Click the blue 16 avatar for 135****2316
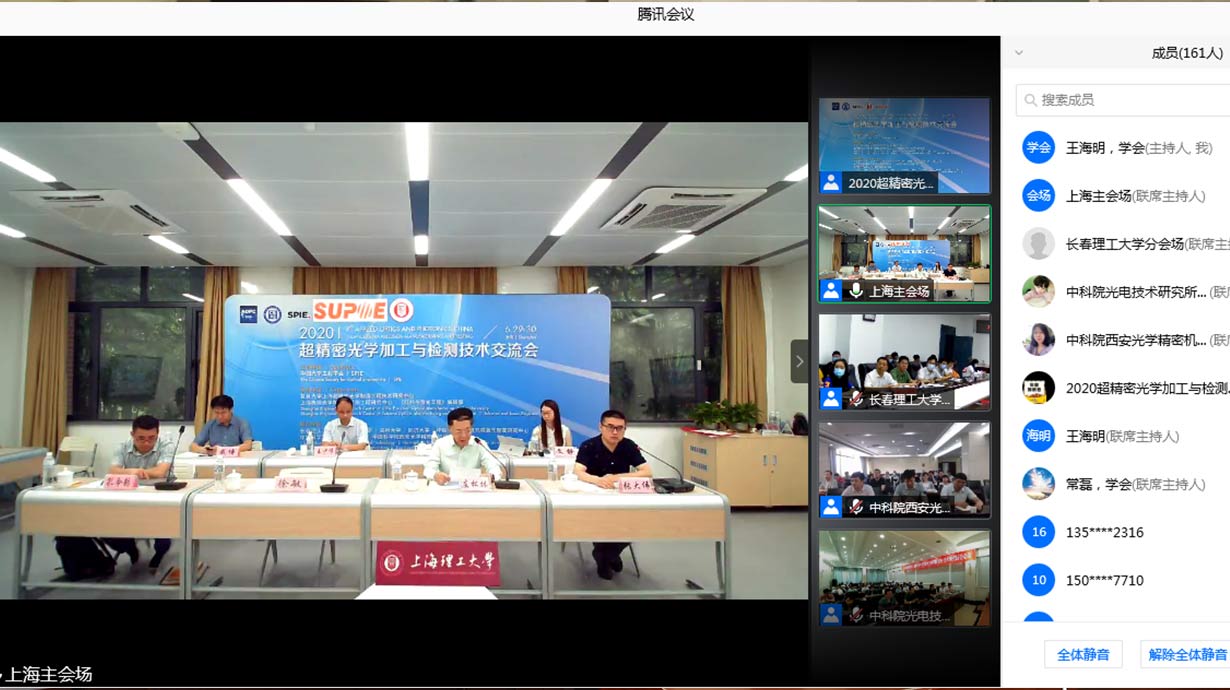The height and width of the screenshot is (690, 1230). click(1038, 532)
